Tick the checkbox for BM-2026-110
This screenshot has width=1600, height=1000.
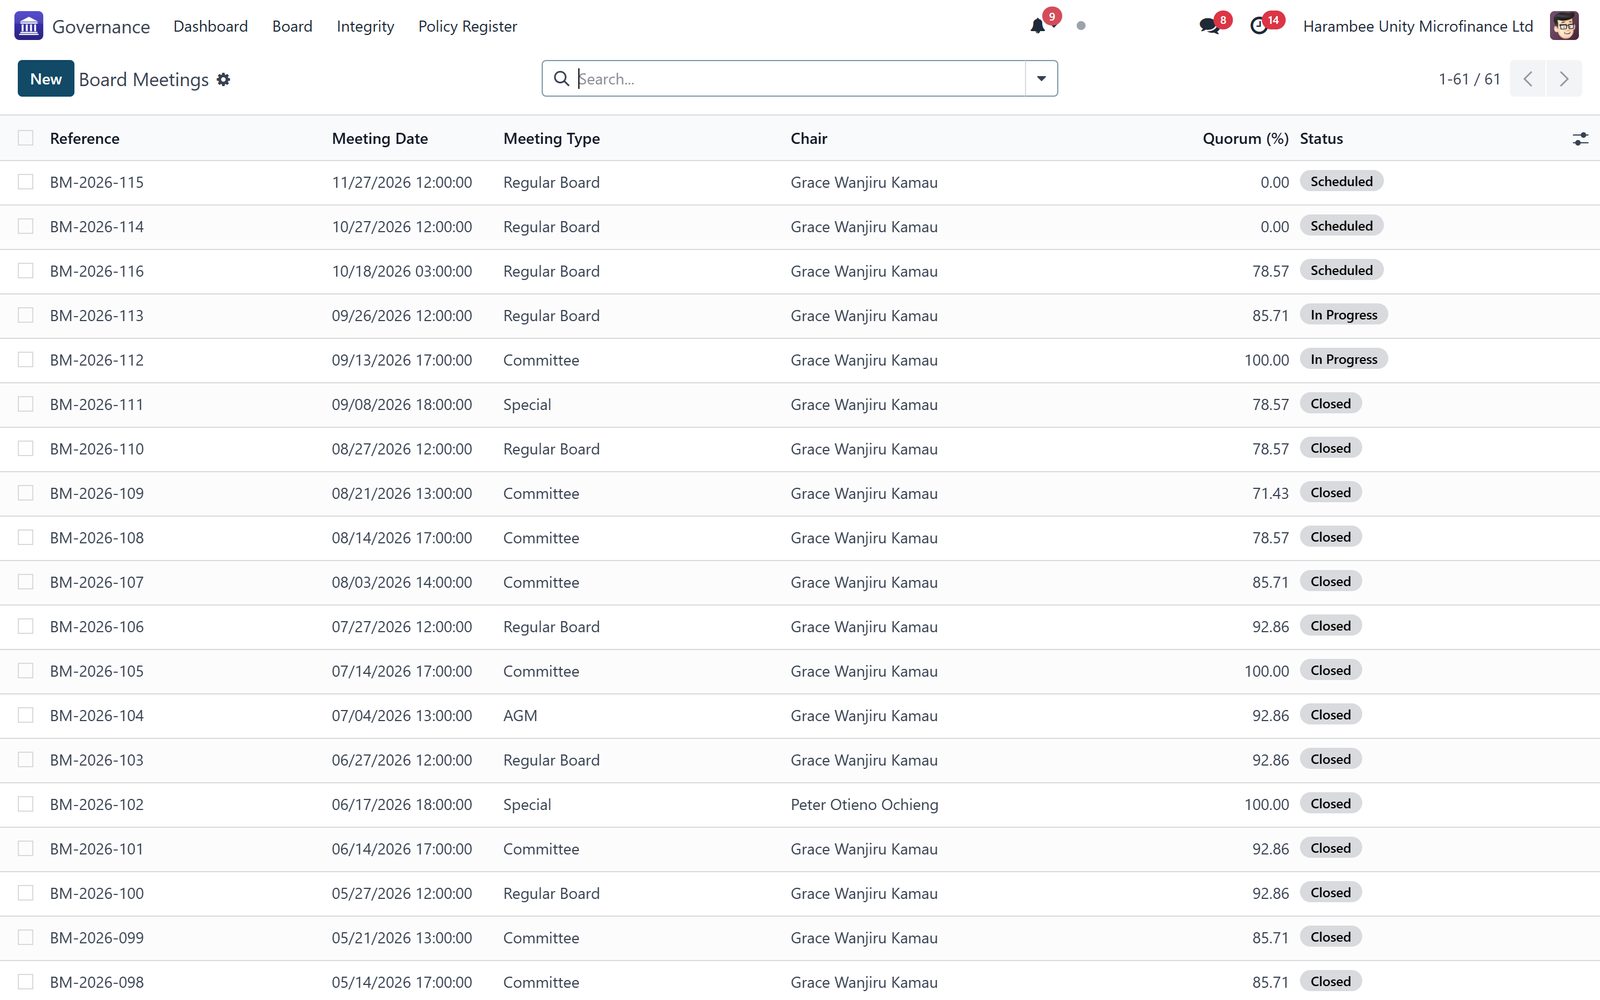[x=26, y=449]
